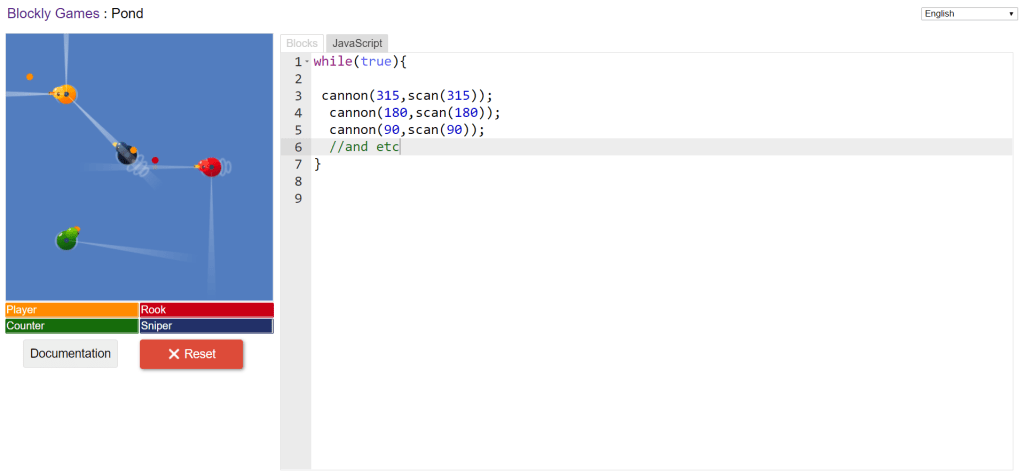
Task: Click line number 9 in the gutter
Action: coord(298,198)
